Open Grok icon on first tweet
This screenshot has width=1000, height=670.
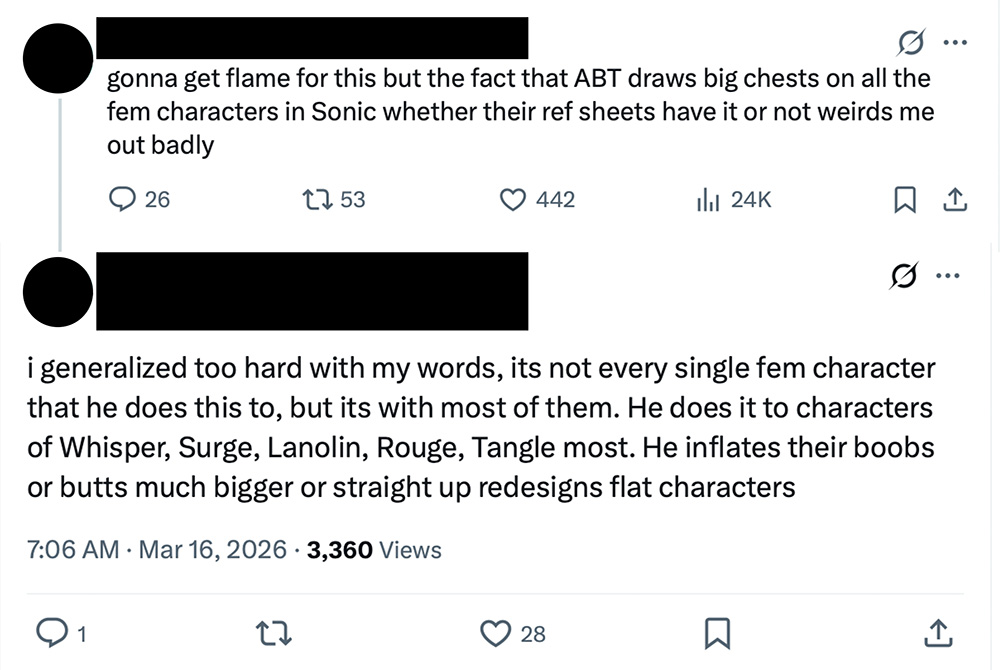click(911, 43)
